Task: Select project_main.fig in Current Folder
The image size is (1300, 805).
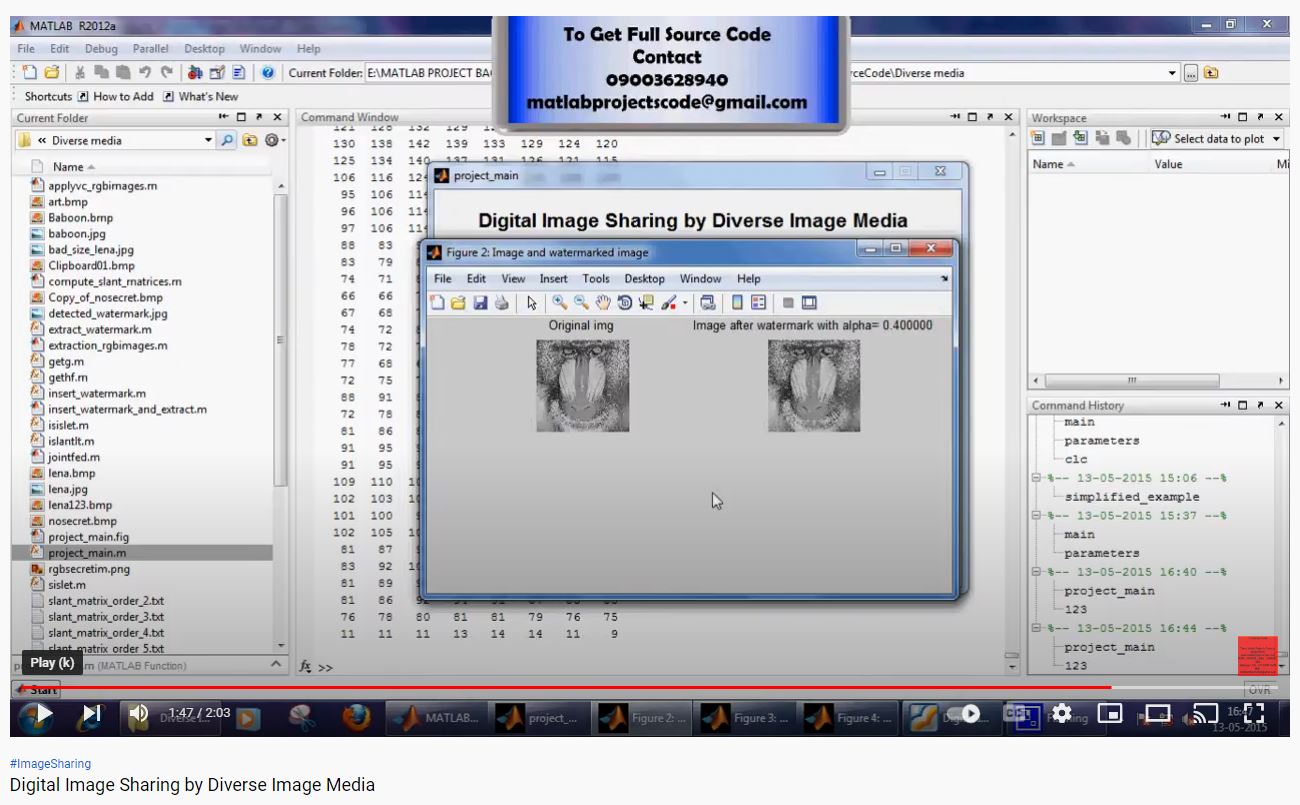Action: point(88,537)
